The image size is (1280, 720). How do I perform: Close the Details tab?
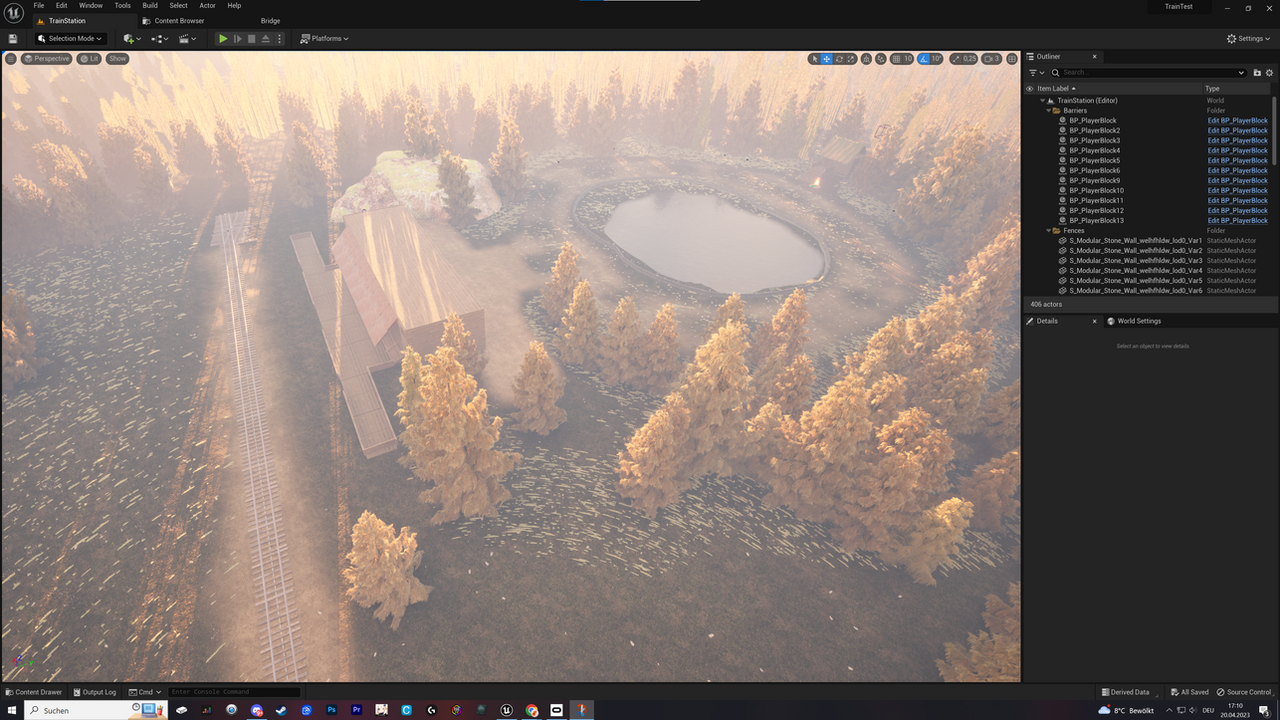pyautogui.click(x=1094, y=321)
